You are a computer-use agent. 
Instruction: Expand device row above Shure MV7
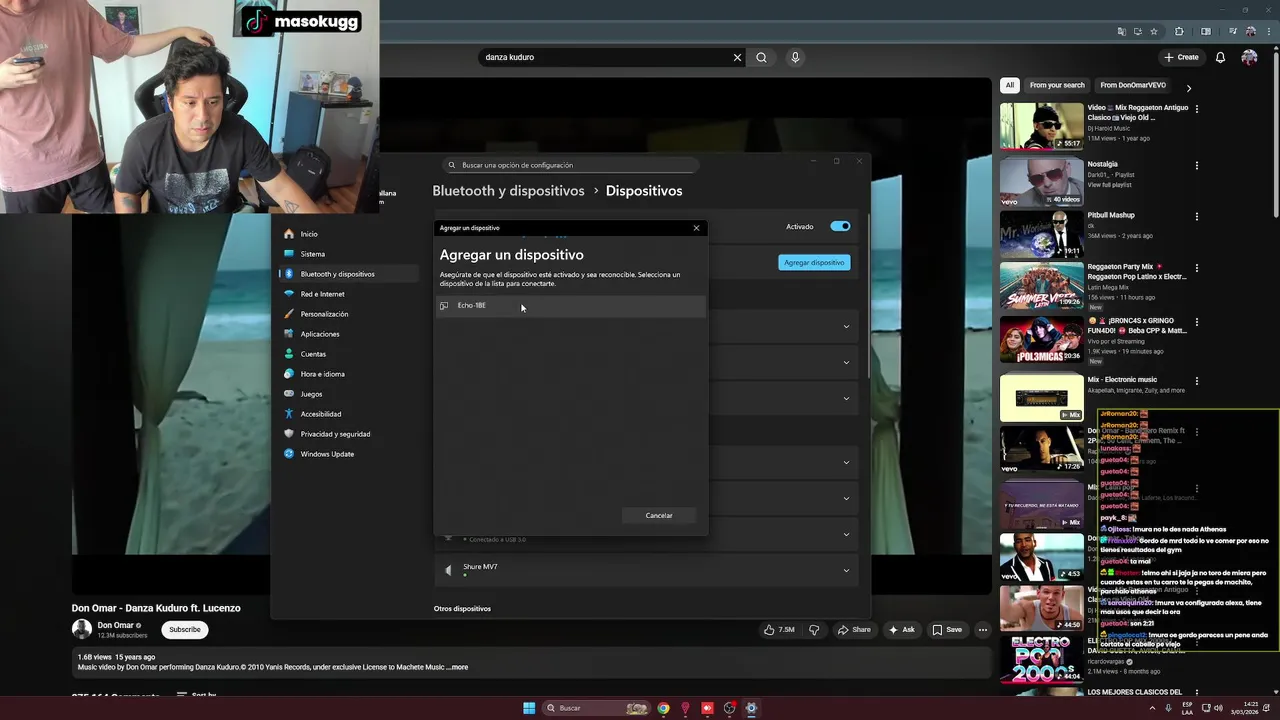846,534
